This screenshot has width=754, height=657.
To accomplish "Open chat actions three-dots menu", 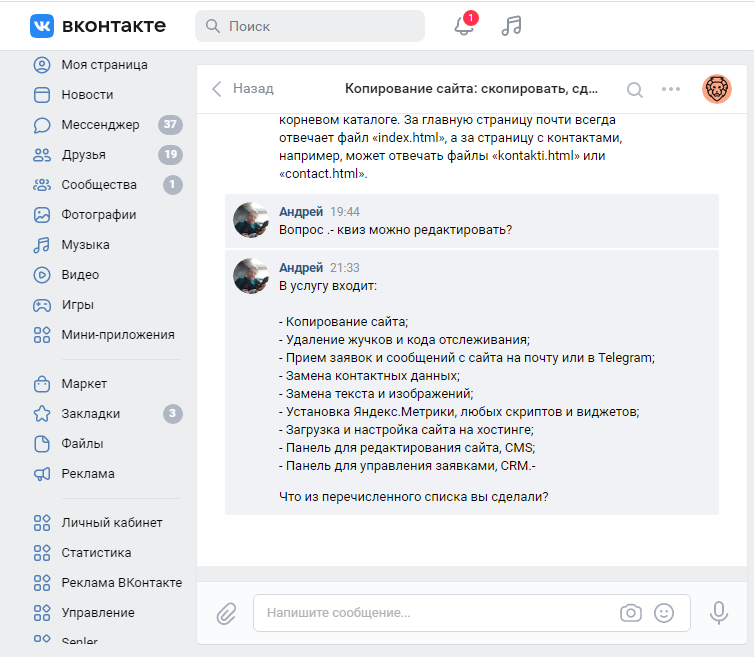I will (x=671, y=89).
